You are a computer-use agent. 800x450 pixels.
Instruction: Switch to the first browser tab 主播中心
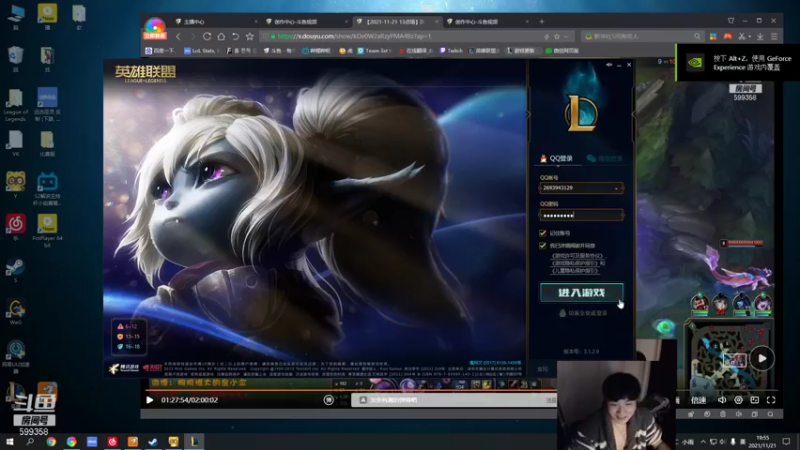(x=215, y=21)
